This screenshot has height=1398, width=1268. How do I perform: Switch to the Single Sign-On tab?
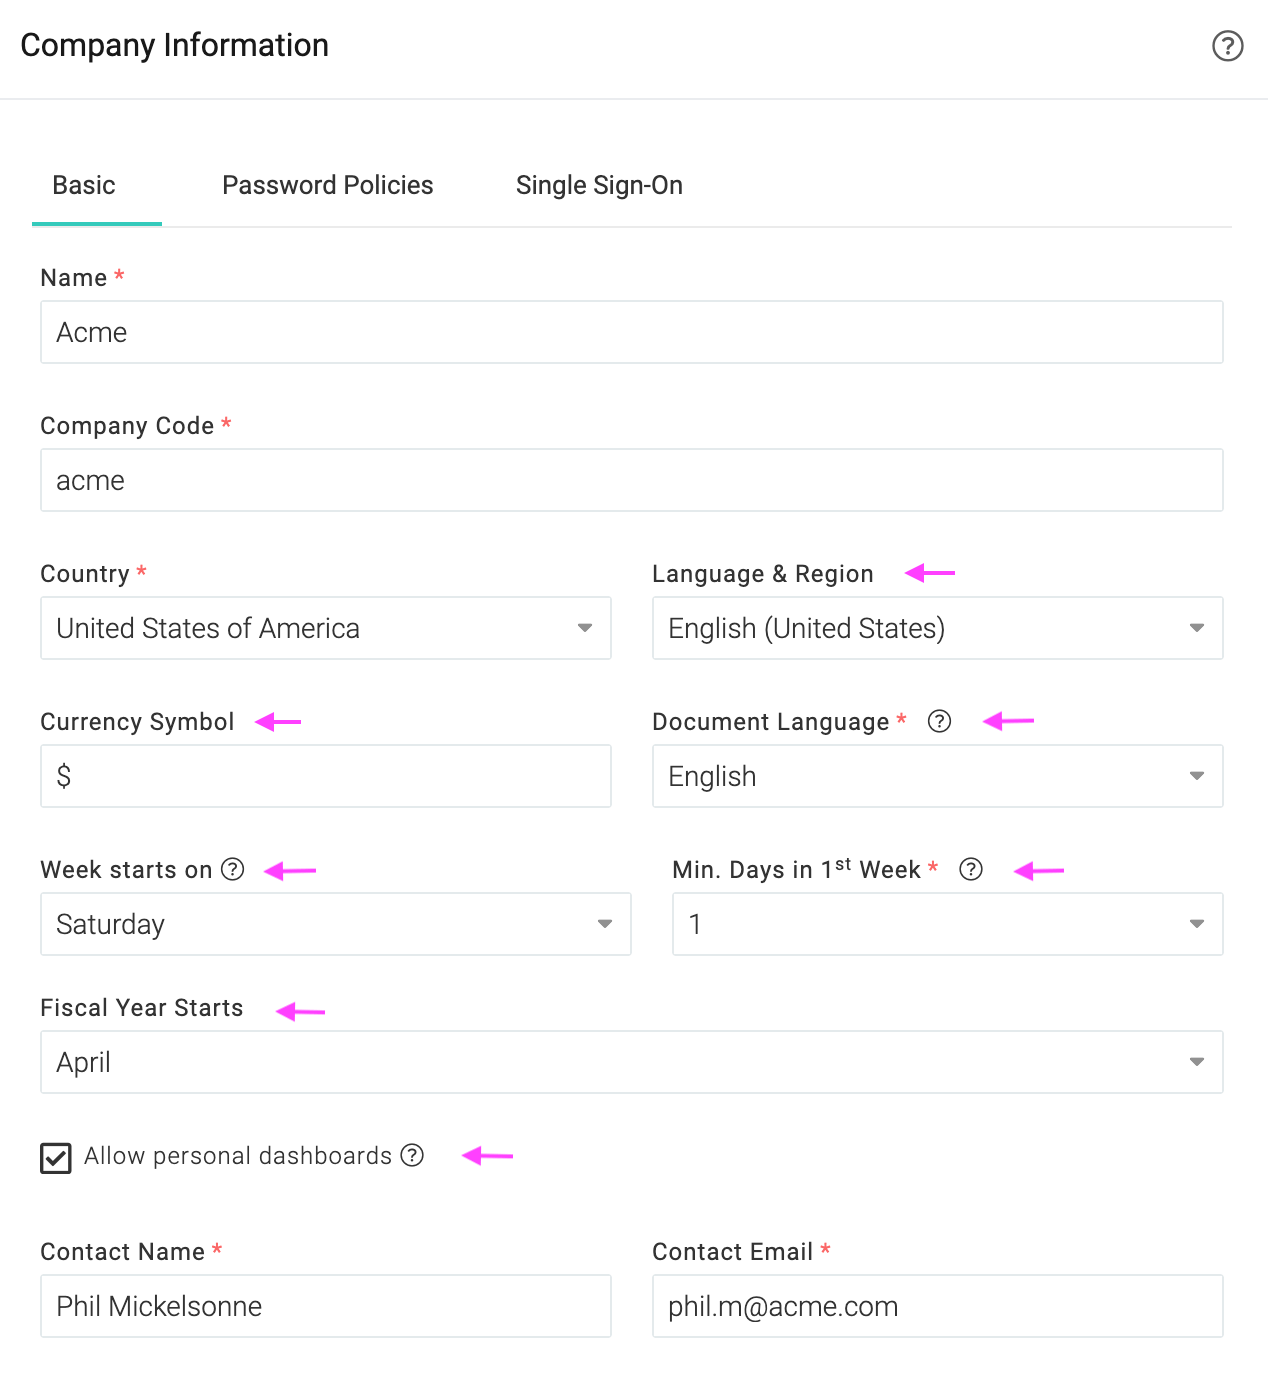pos(599,185)
